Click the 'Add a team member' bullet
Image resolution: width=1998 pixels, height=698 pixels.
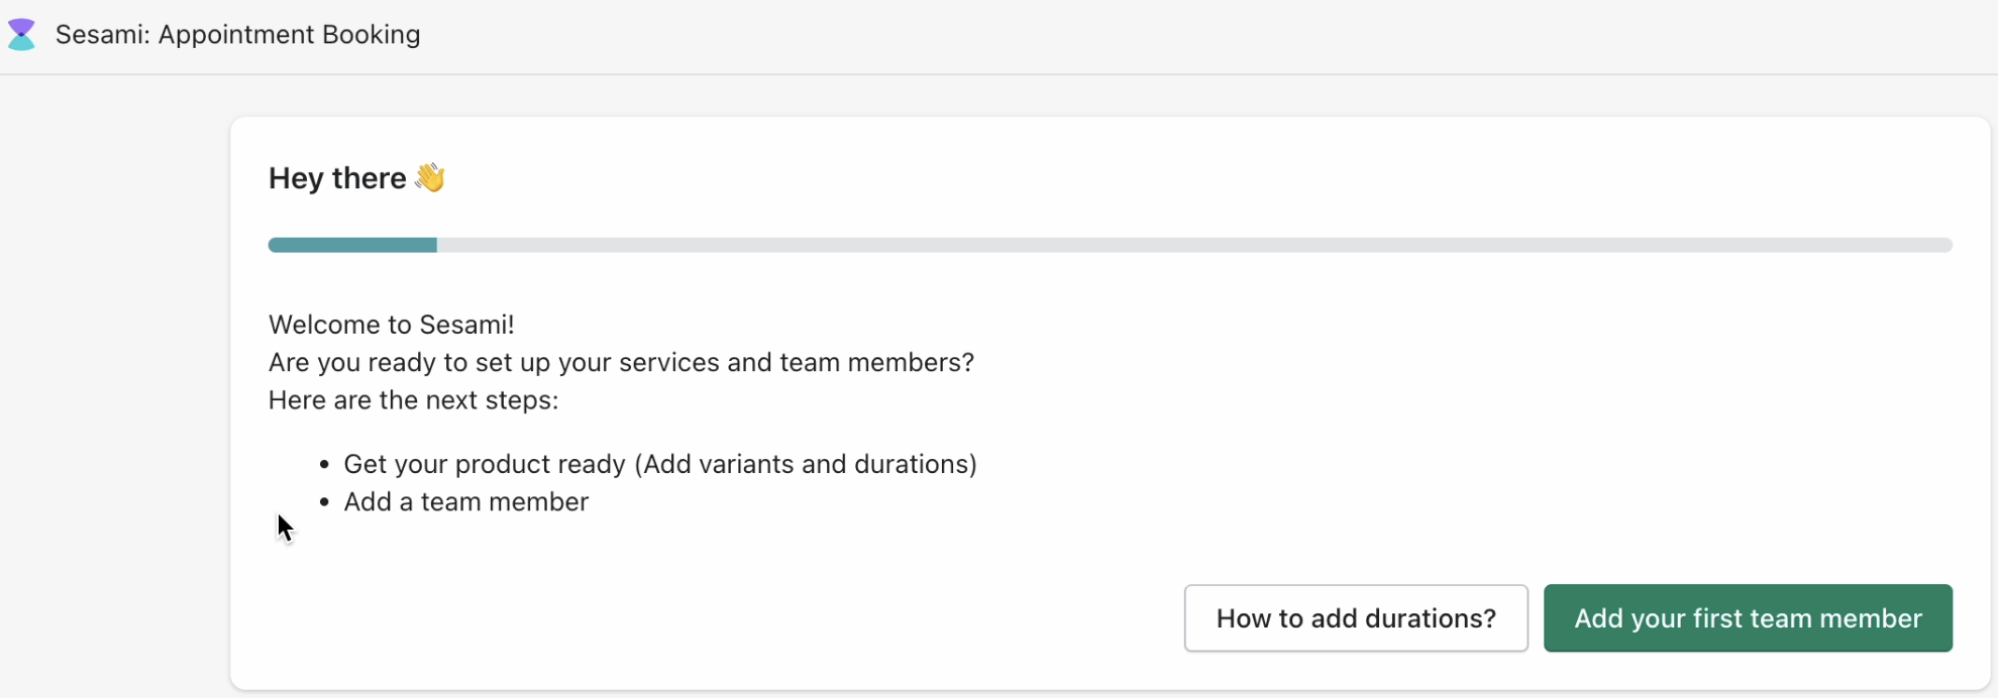point(466,502)
